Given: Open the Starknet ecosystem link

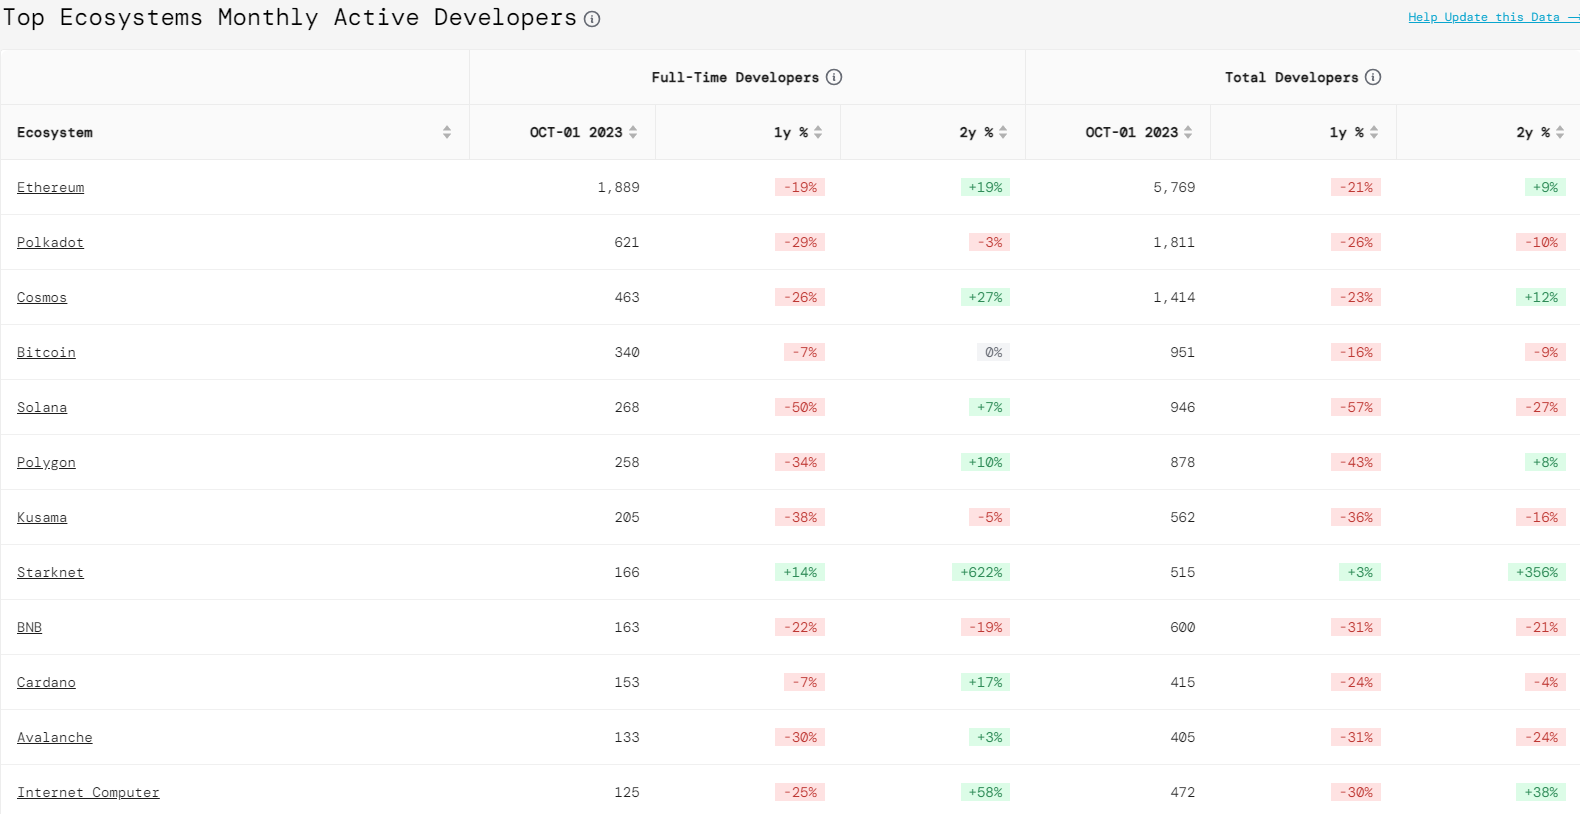Looking at the screenshot, I should tap(50, 572).
